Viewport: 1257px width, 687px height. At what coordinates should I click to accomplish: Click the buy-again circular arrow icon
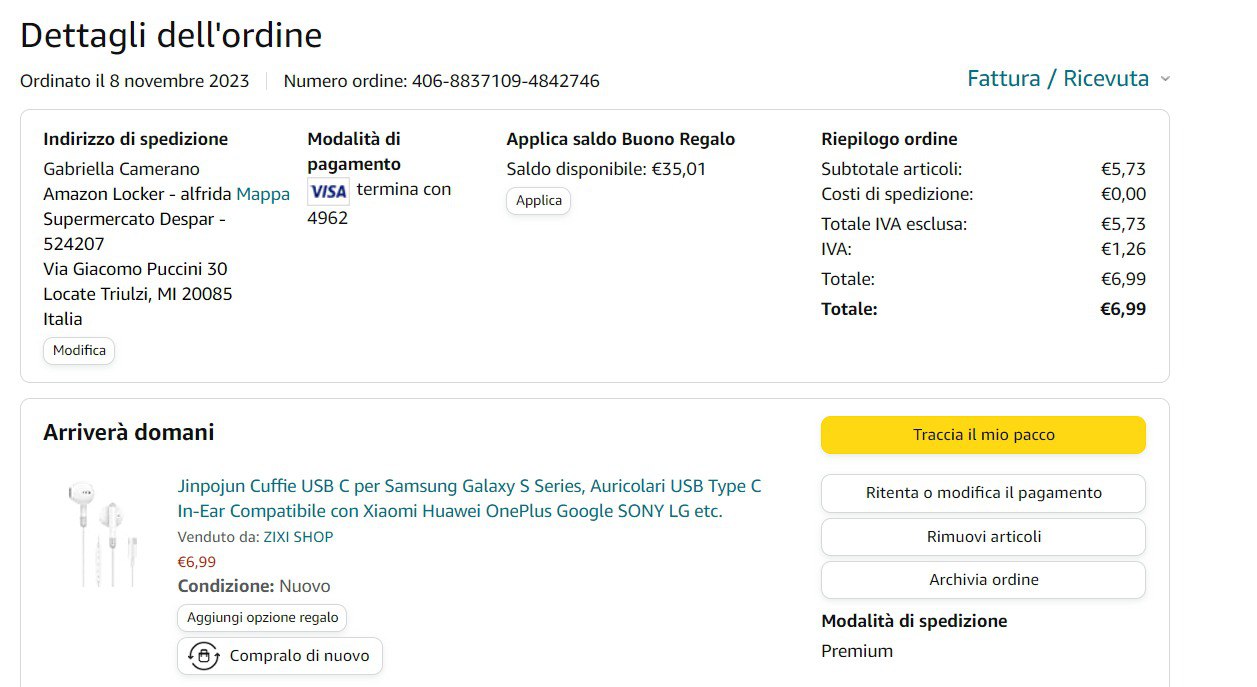204,656
